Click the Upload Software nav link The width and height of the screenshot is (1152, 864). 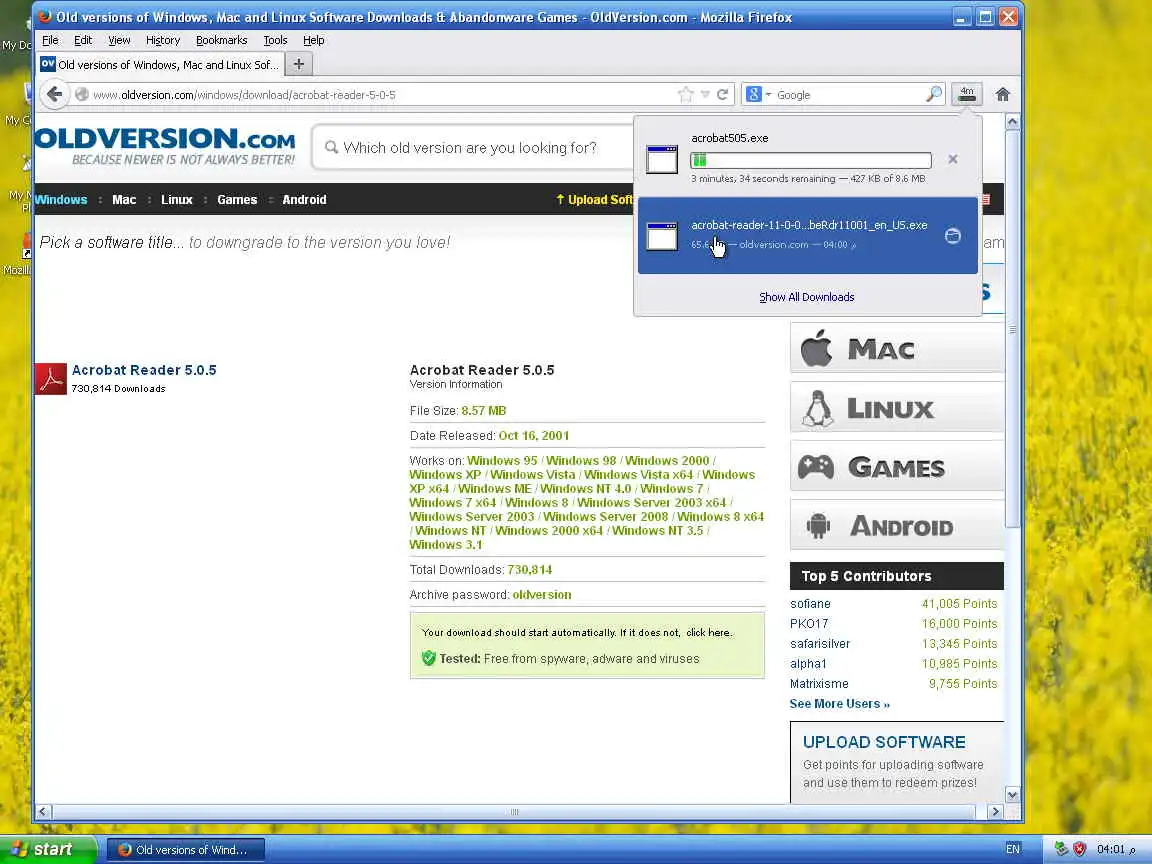click(594, 199)
